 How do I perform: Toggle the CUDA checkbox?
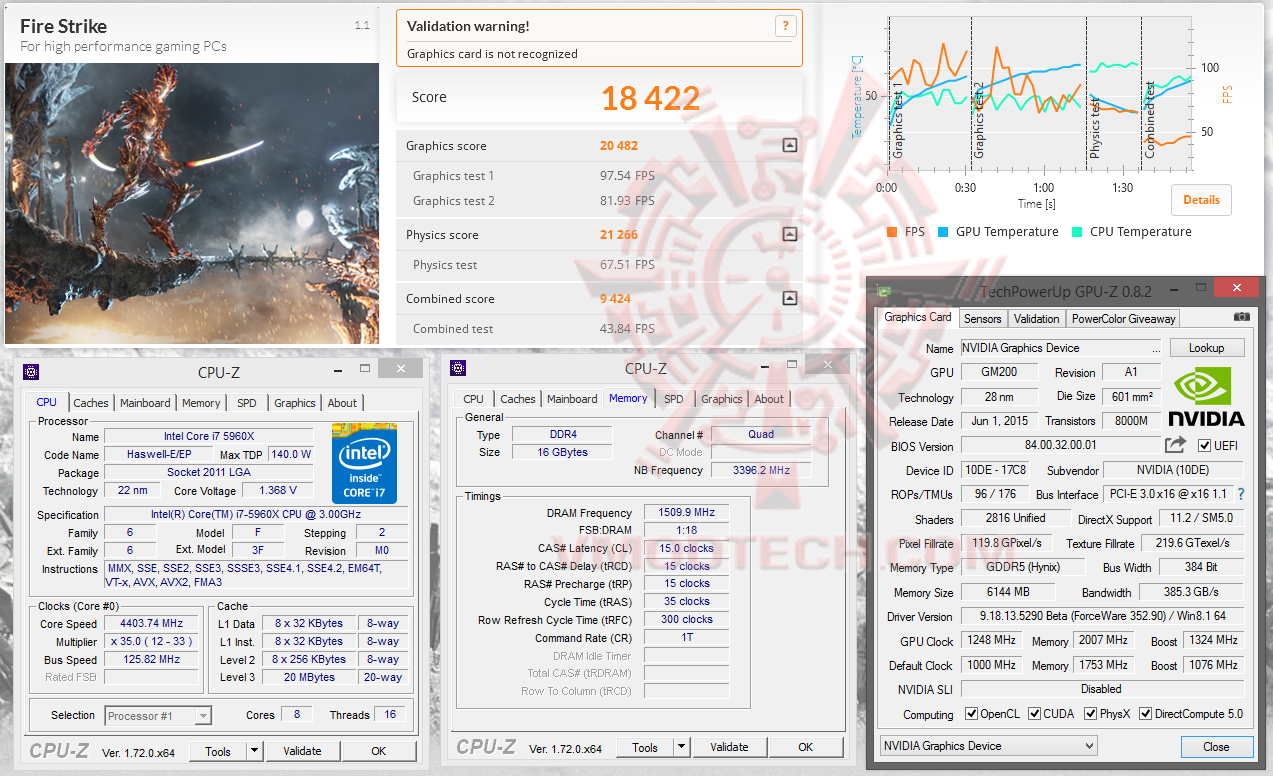click(x=1034, y=714)
